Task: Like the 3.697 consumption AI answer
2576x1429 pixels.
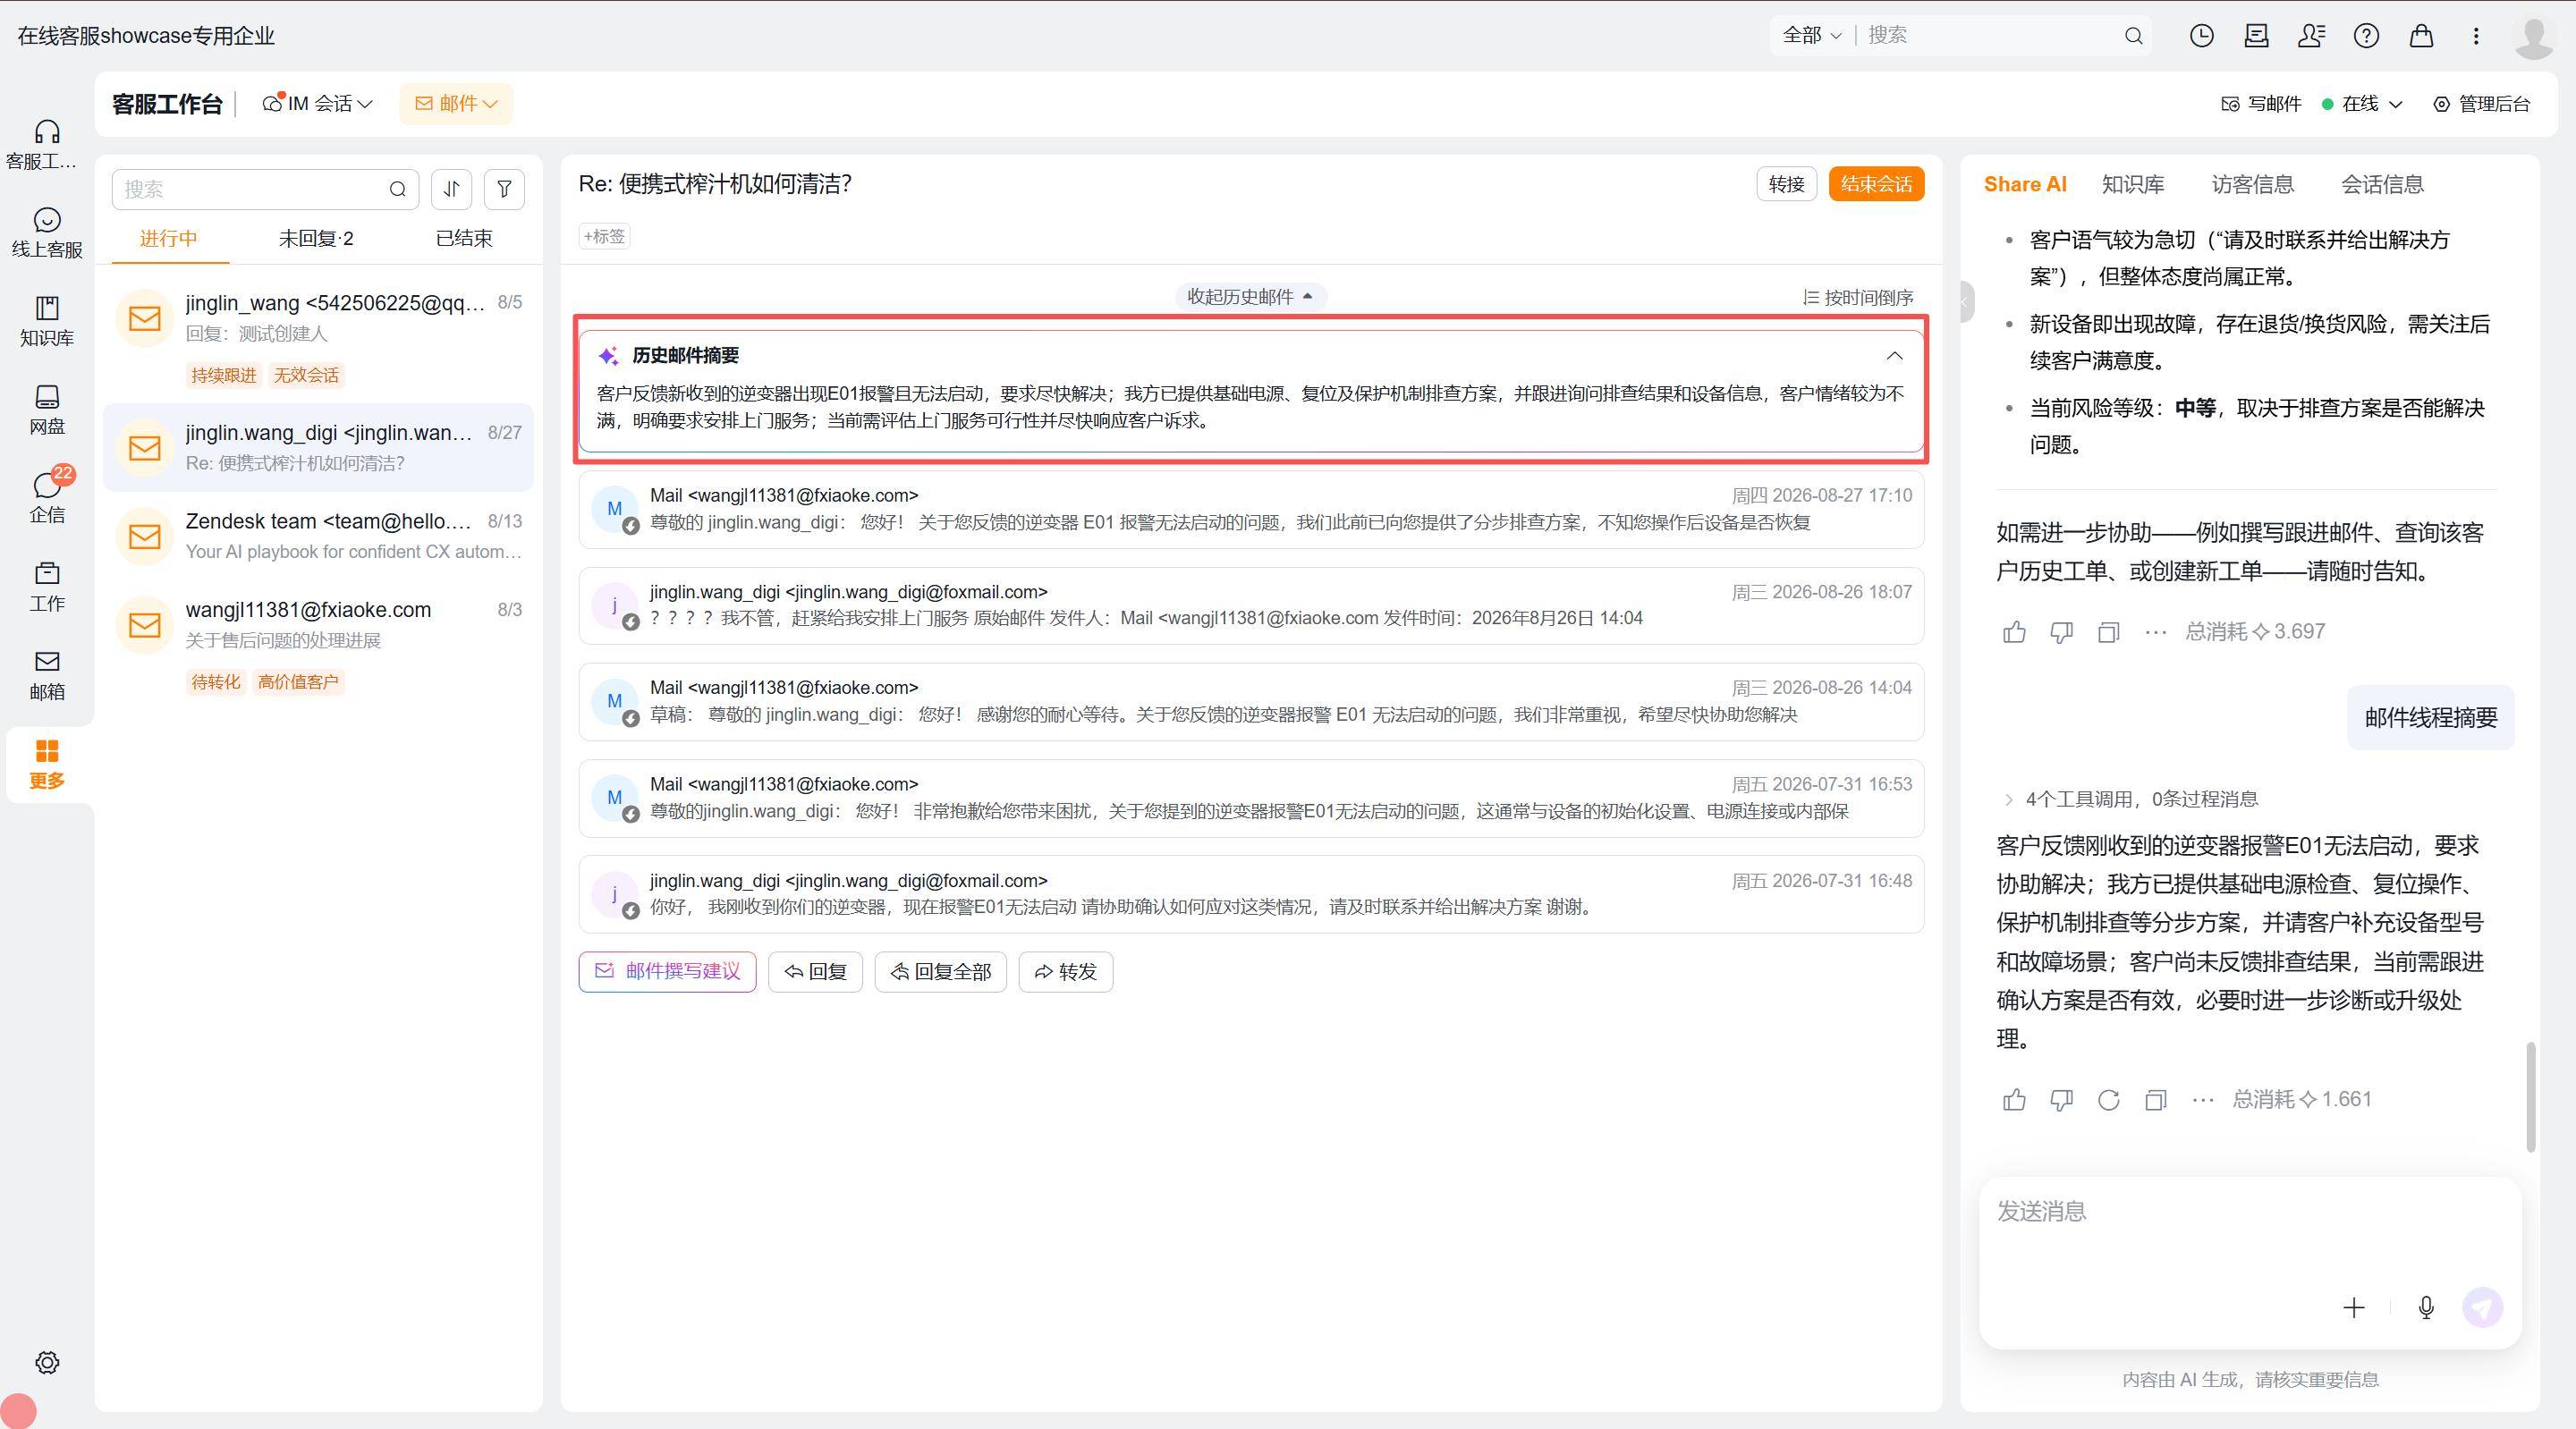Action: (x=2014, y=632)
